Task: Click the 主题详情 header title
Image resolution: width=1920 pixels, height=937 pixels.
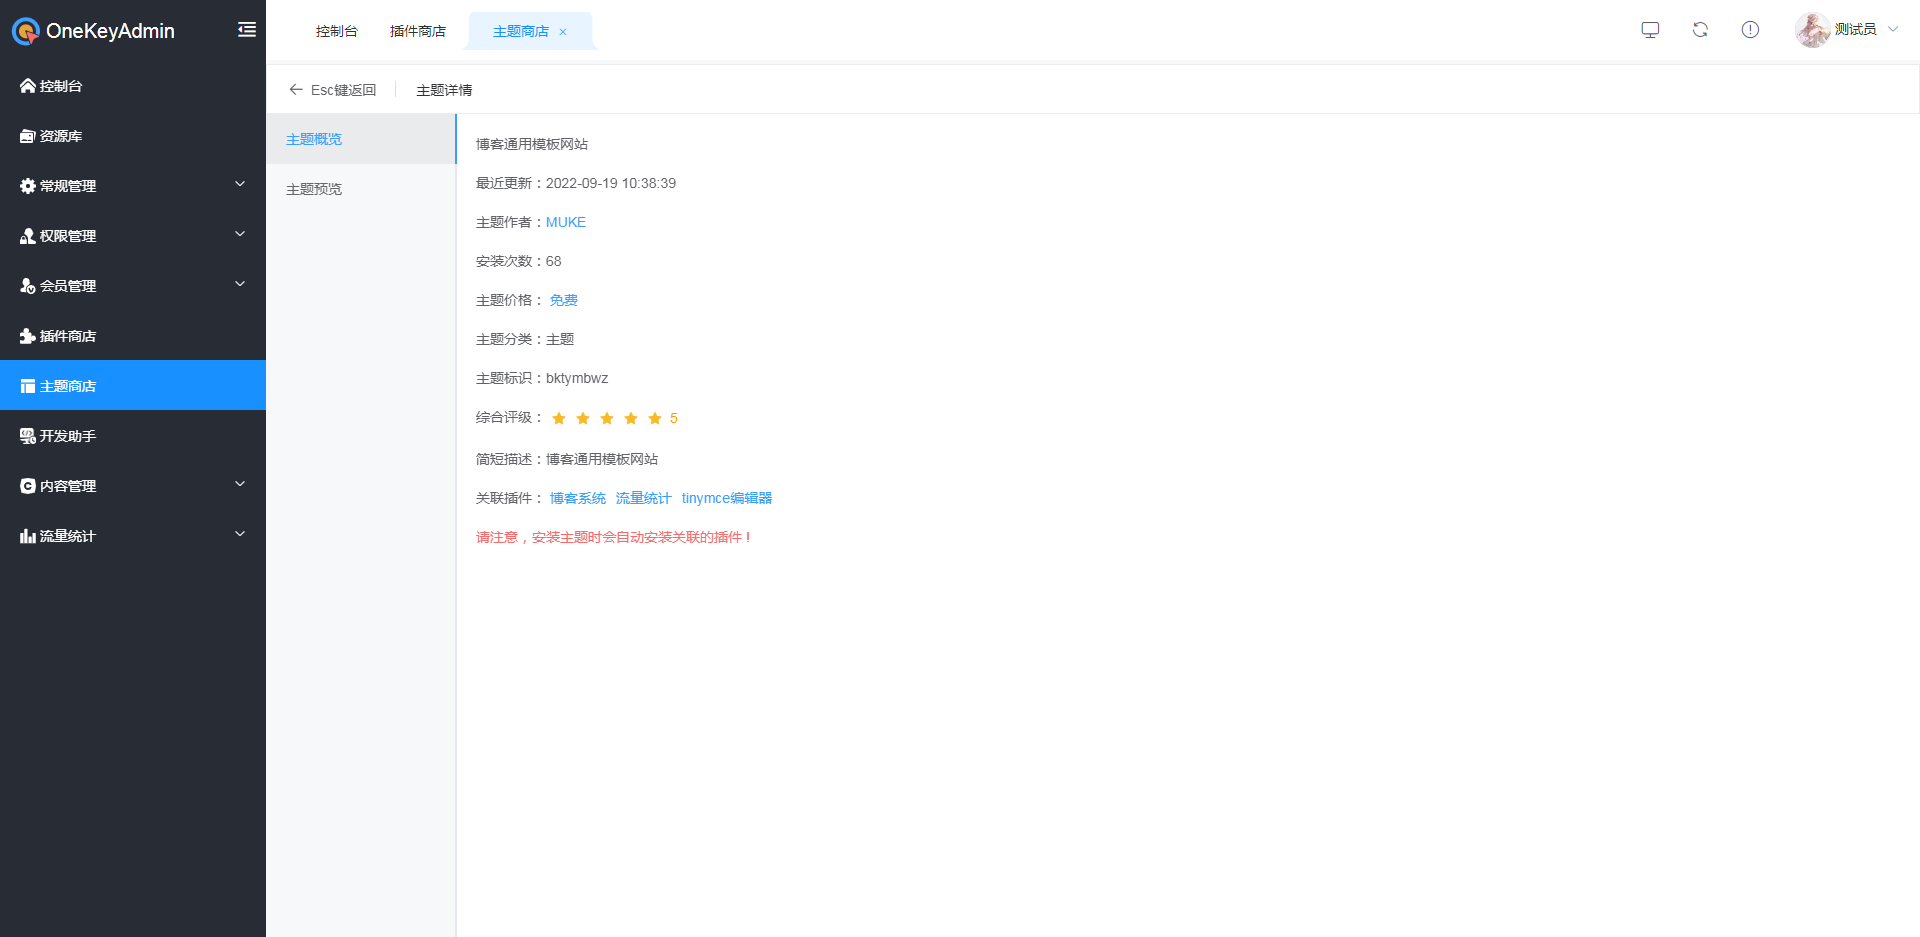Action: click(x=444, y=90)
